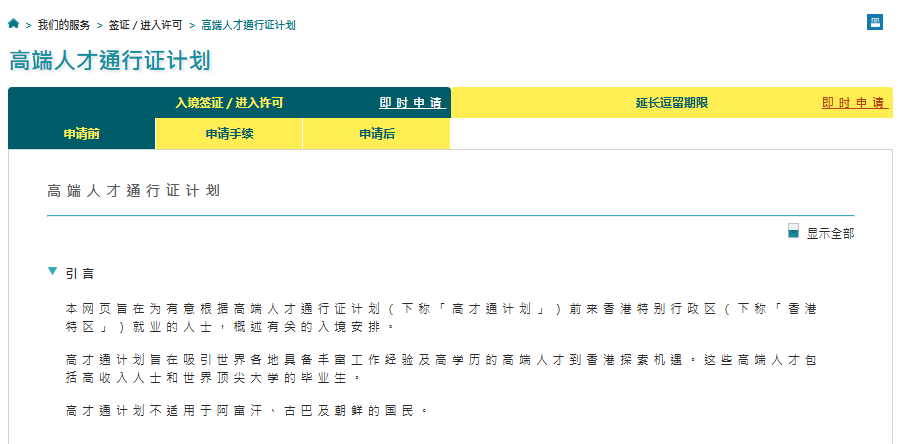Switch to 申请手续 sub-tab
The image size is (900, 444).
pyautogui.click(x=229, y=134)
